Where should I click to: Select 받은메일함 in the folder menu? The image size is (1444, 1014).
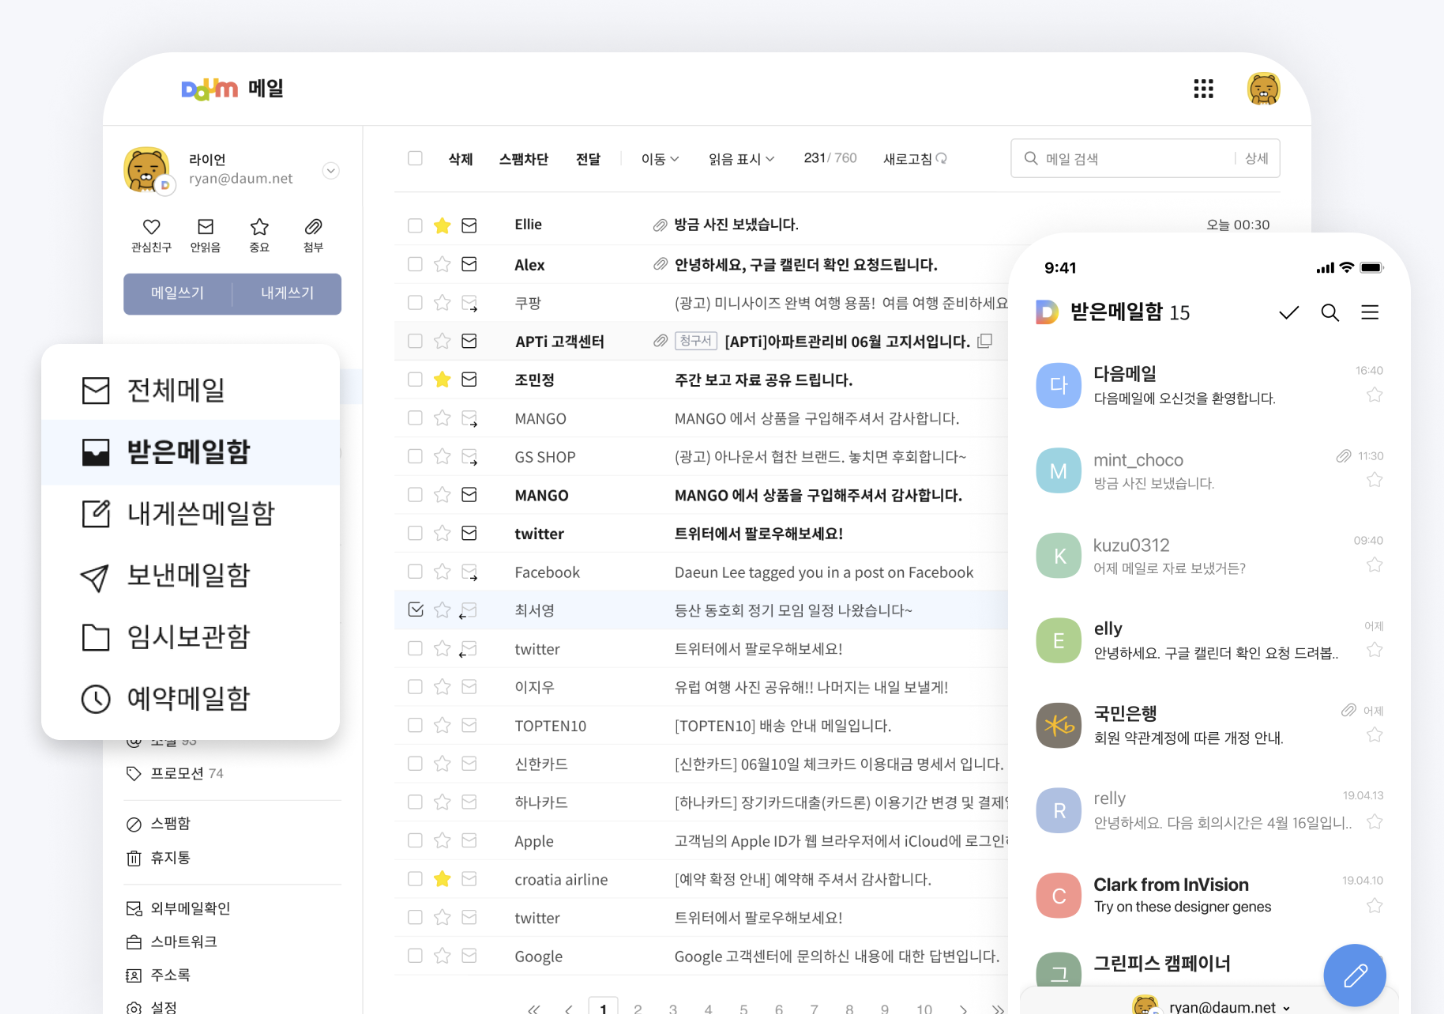coord(190,452)
